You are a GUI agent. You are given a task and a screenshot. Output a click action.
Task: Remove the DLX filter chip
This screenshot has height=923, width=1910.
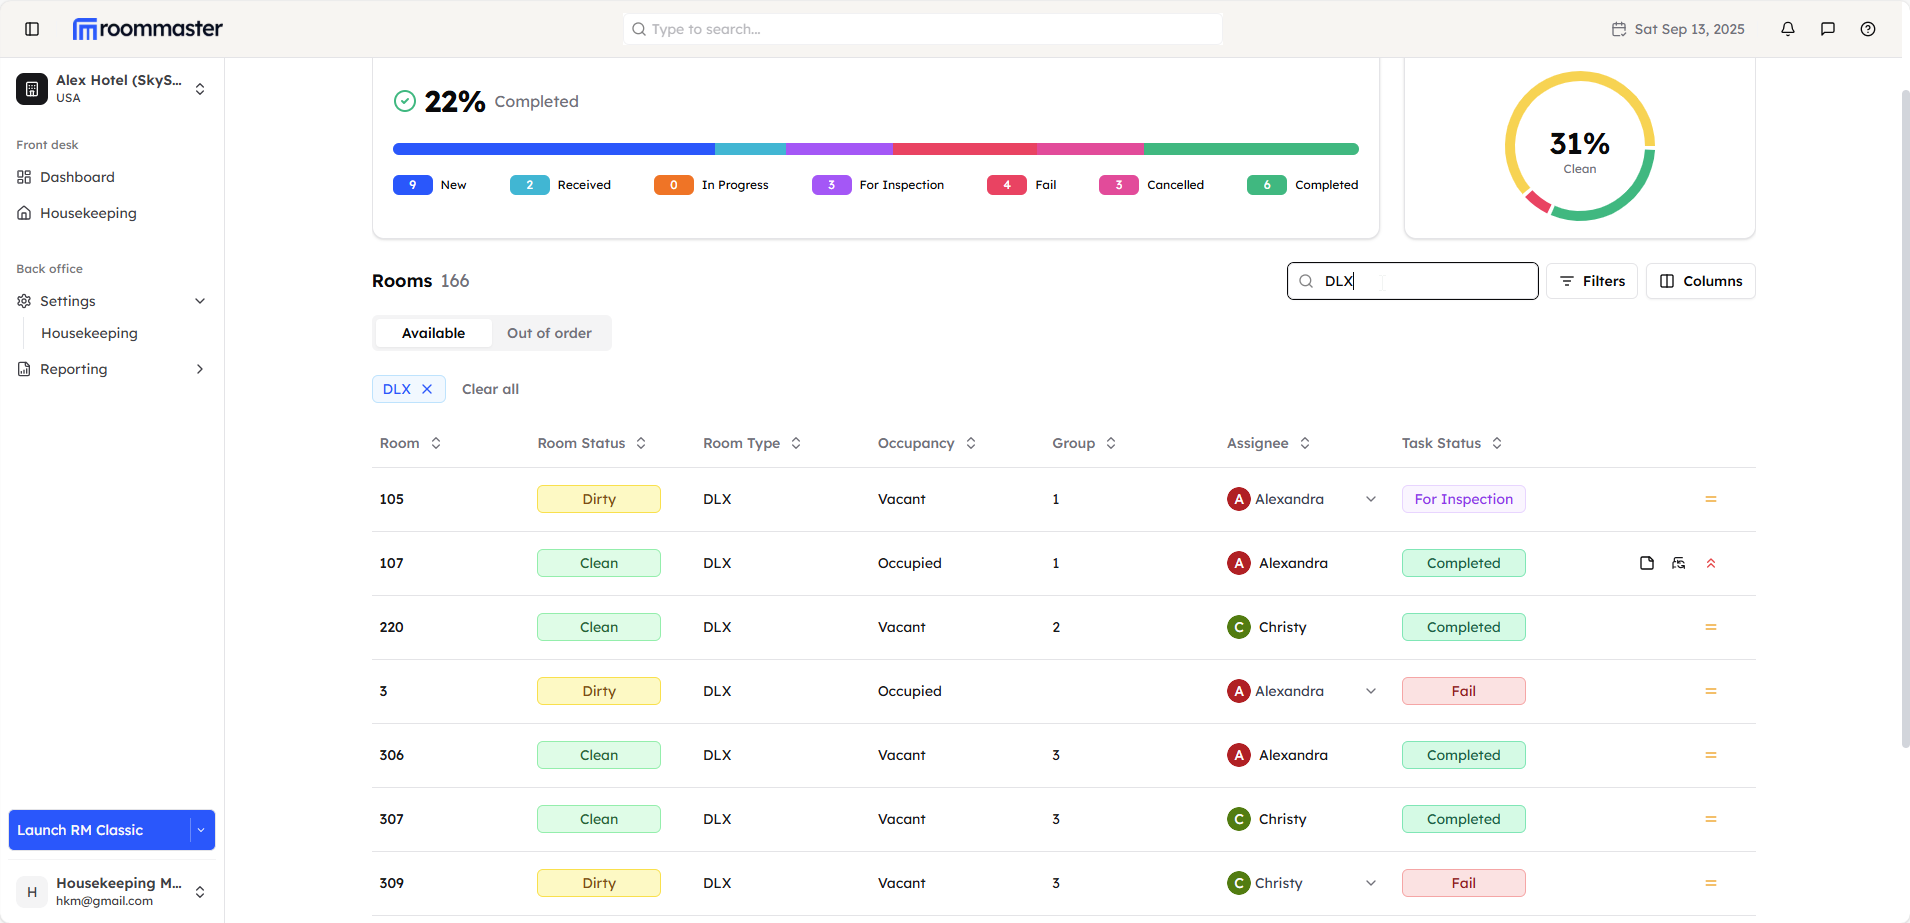coord(427,389)
